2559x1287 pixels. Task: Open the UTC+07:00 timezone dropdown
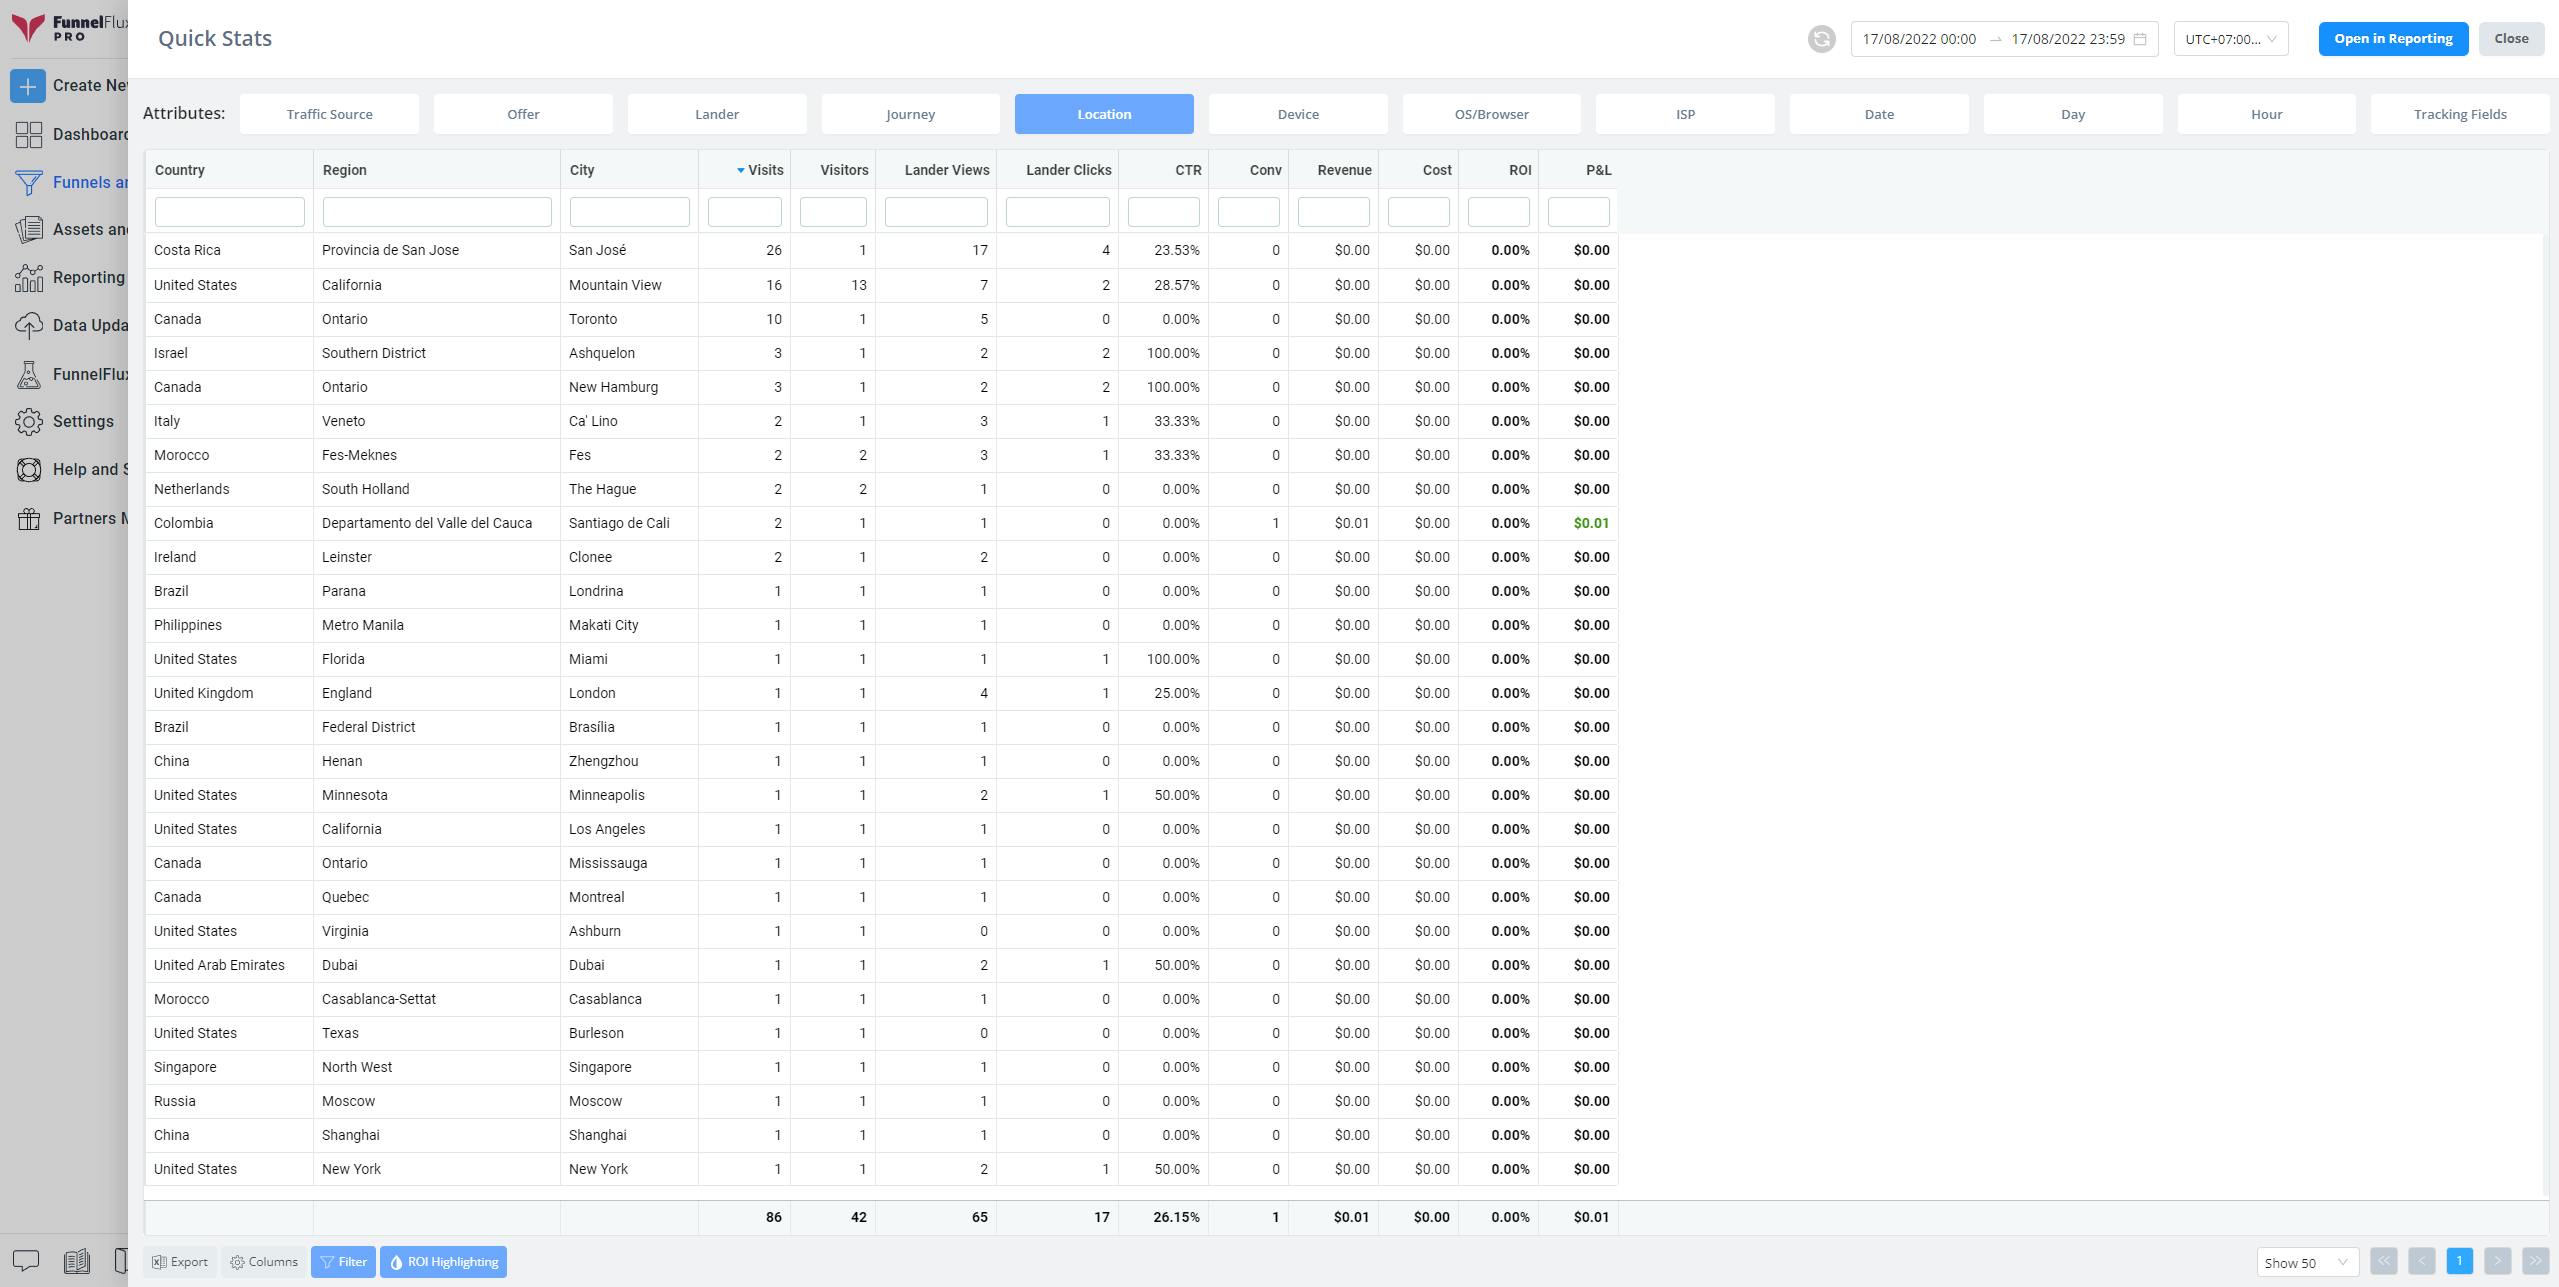tap(2230, 39)
